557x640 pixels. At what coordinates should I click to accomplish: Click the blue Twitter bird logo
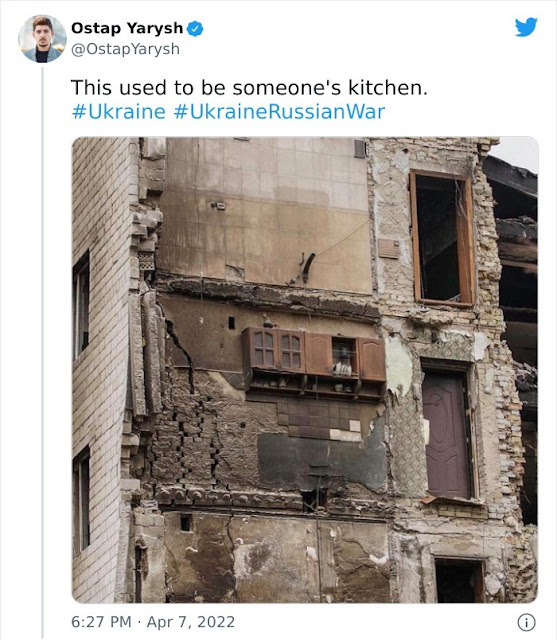(x=526, y=27)
